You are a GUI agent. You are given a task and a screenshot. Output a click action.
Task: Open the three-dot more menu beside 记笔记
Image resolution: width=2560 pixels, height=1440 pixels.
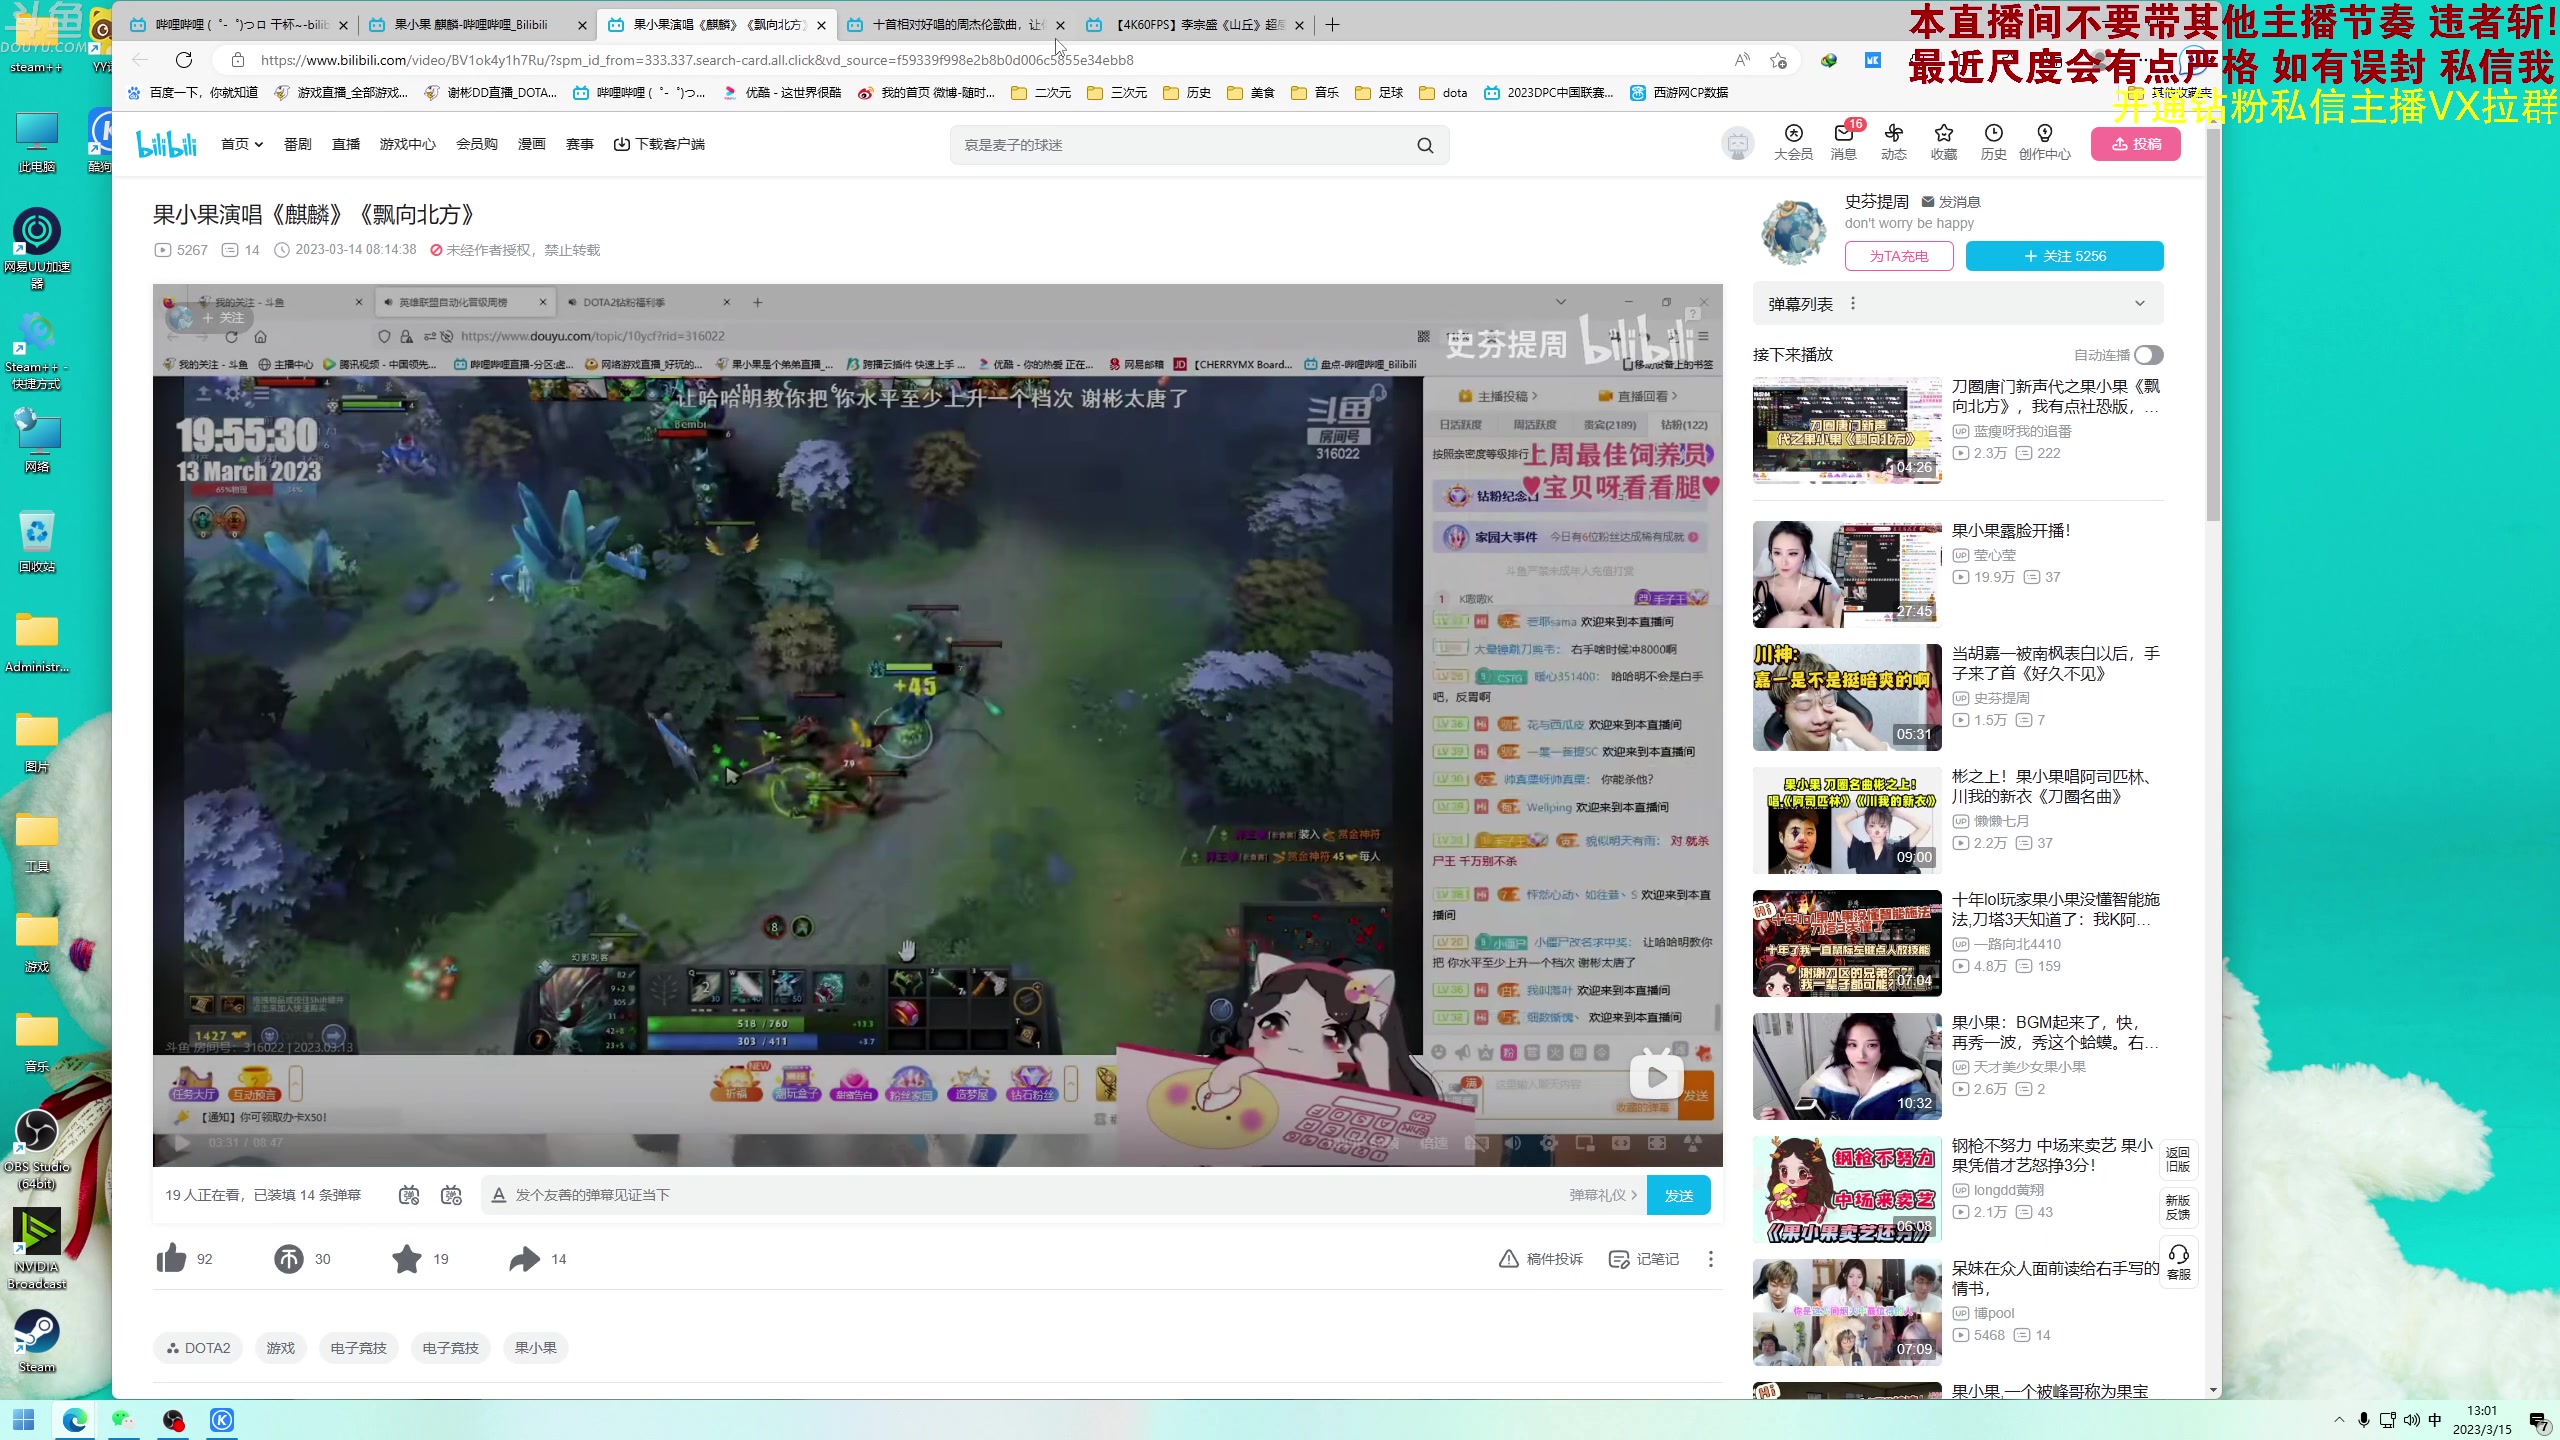(x=1711, y=1259)
